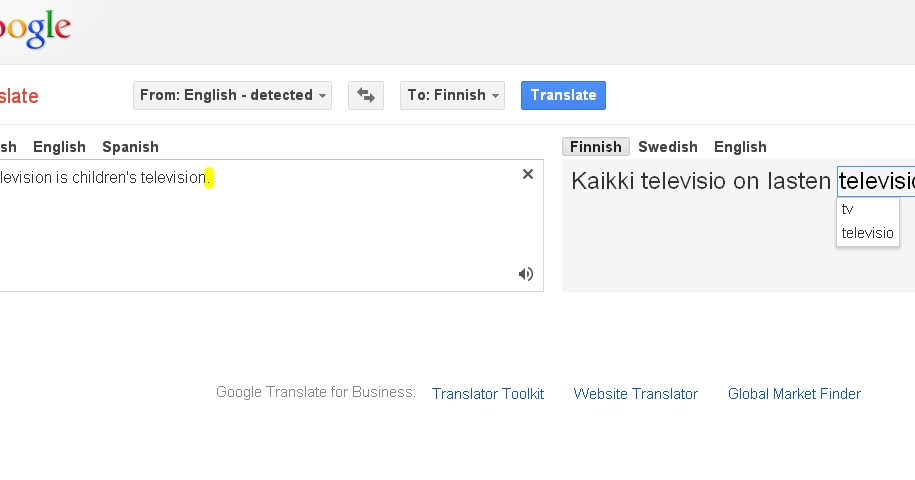915x480 pixels.
Task: Choose 'televisio' from alternatives popup
Action: point(868,233)
